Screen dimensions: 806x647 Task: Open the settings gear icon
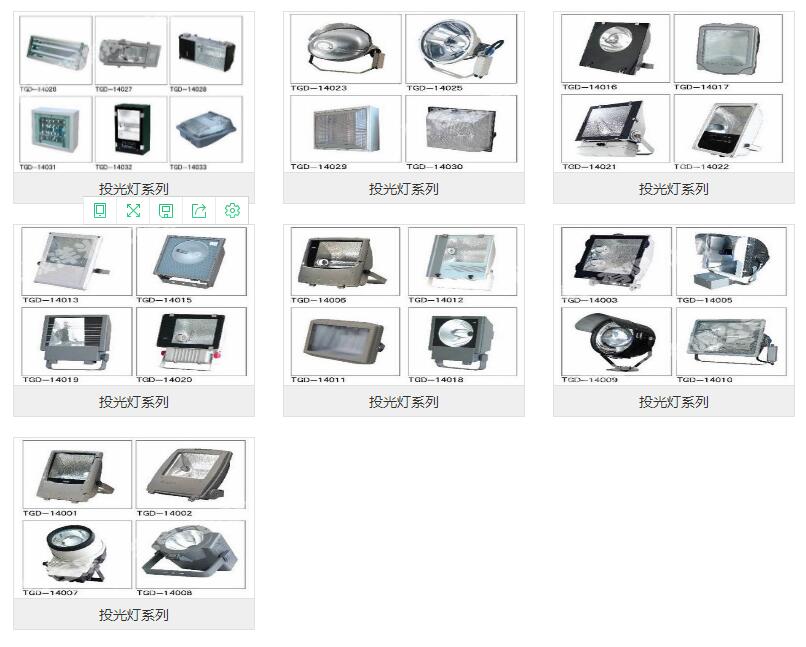click(x=232, y=211)
